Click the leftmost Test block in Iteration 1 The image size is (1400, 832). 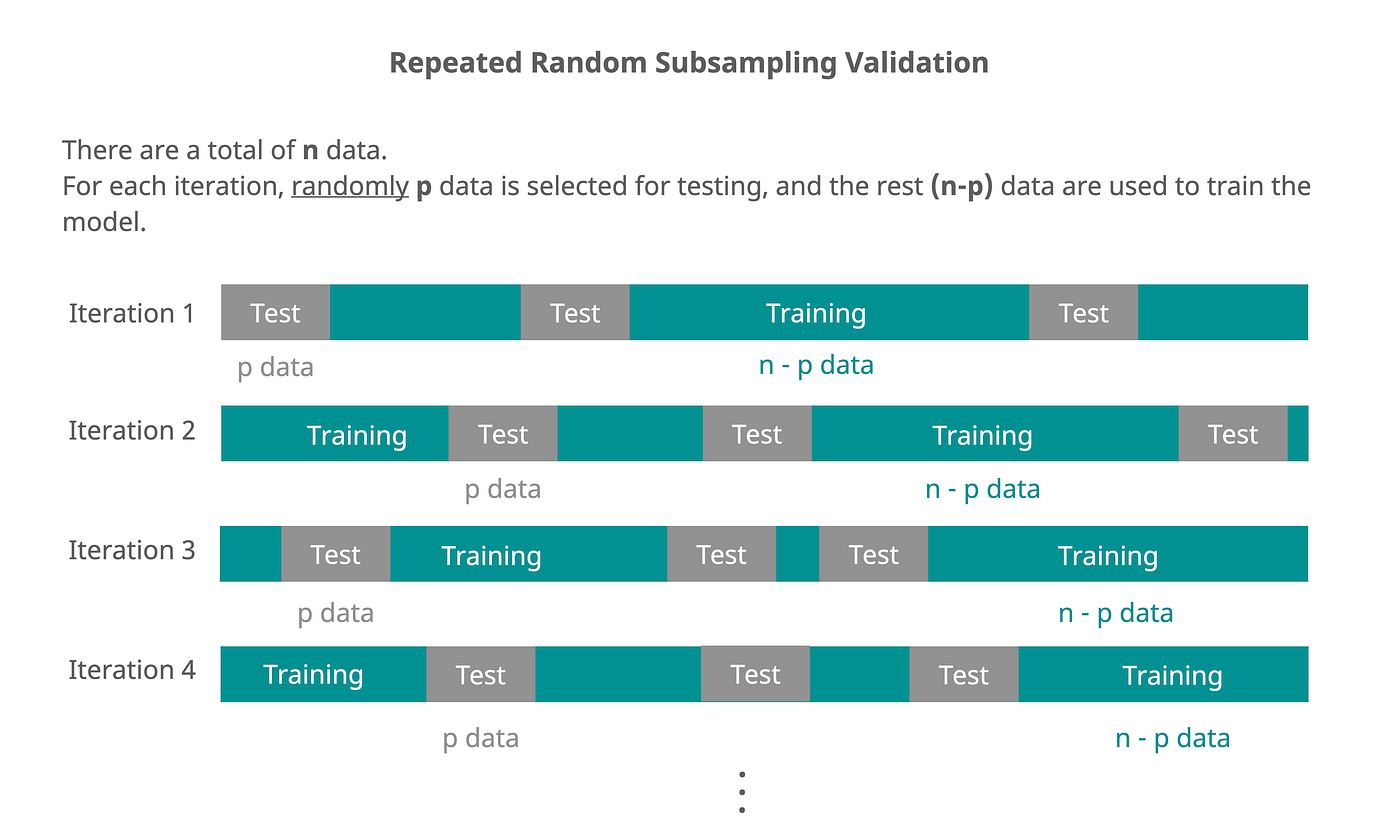275,313
